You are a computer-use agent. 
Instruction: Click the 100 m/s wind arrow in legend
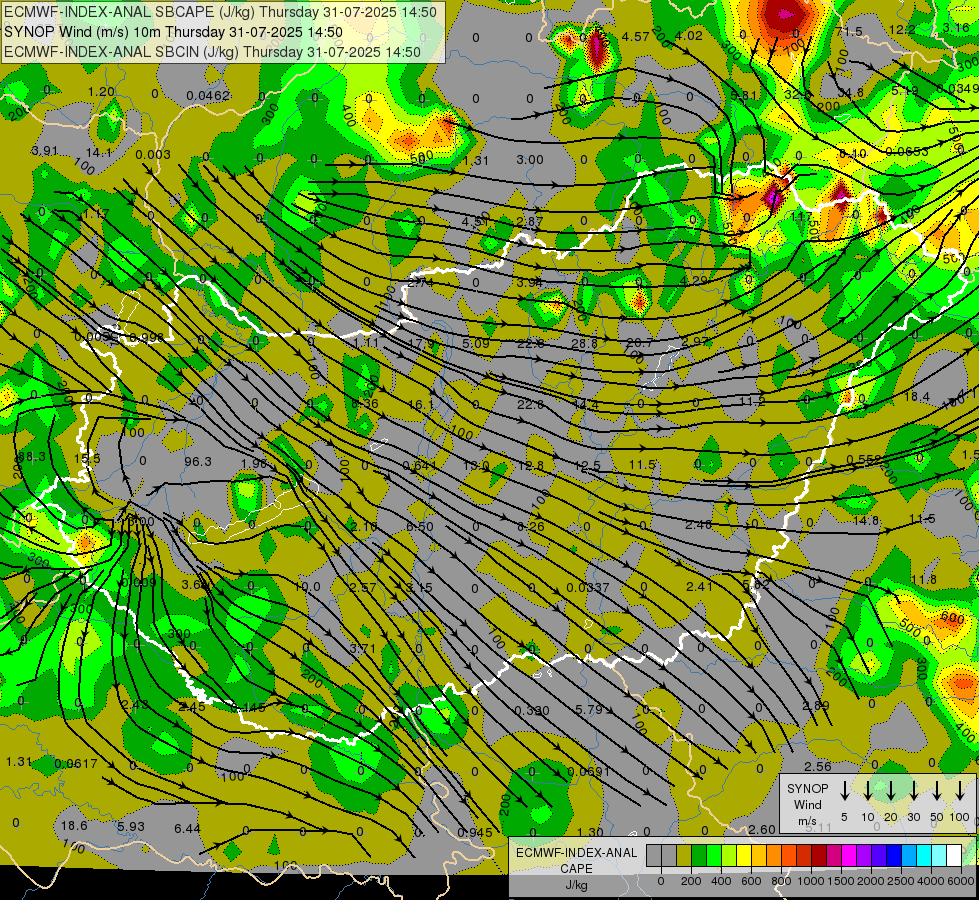tap(960, 791)
